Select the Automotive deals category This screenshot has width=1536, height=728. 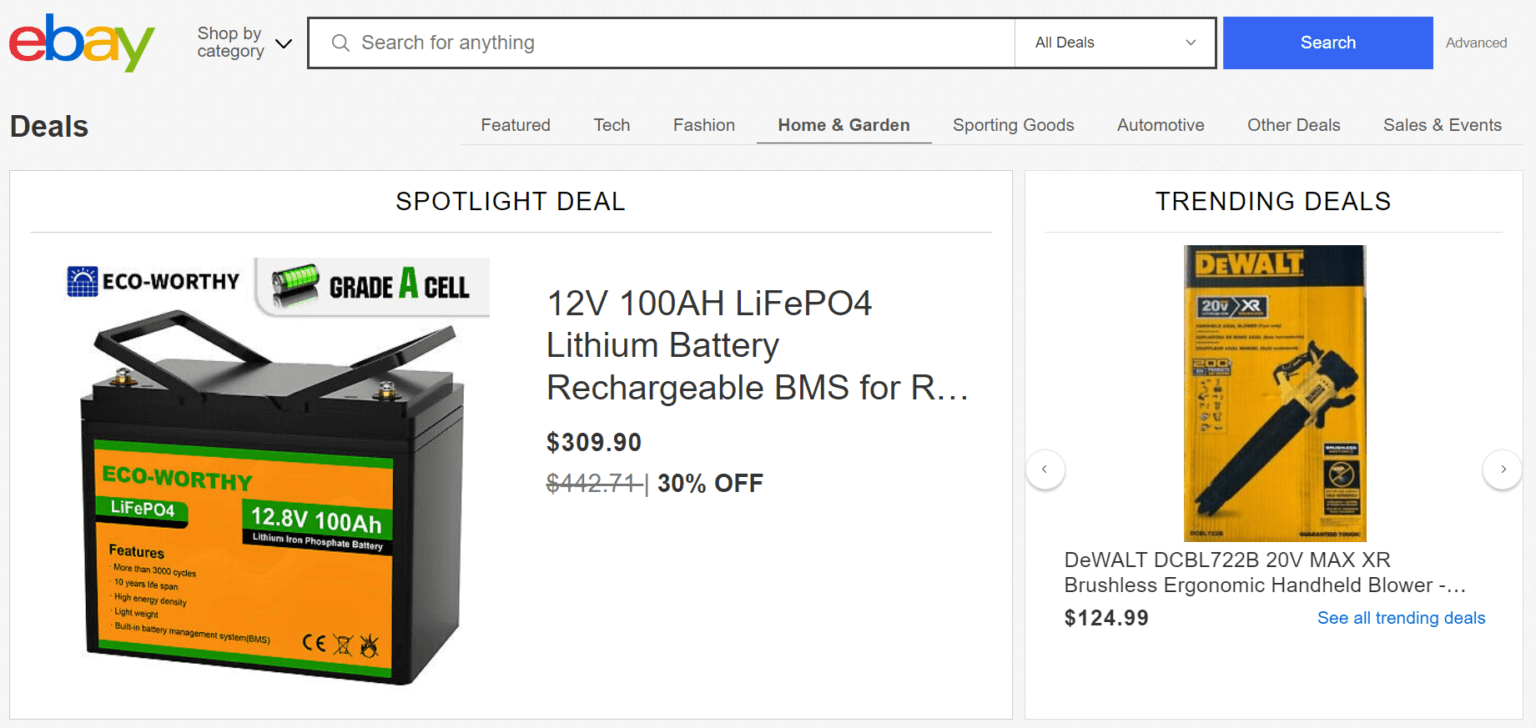(x=1160, y=124)
